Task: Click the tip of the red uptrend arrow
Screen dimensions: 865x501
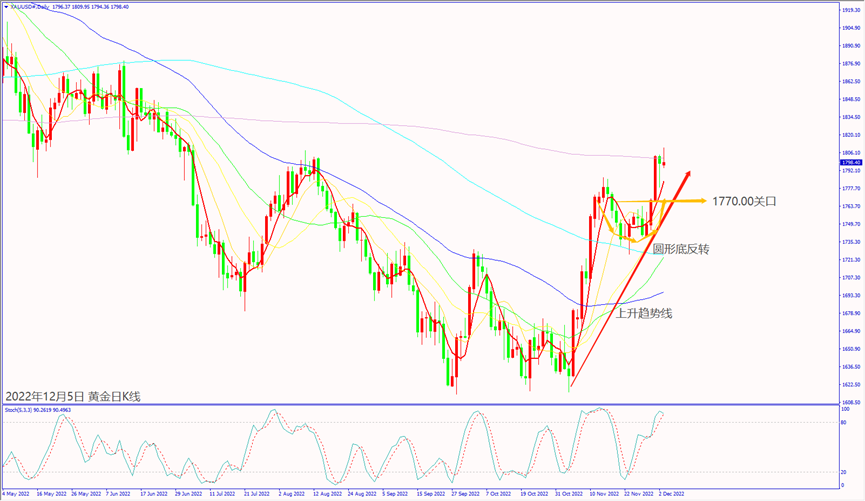Action: 688,174
